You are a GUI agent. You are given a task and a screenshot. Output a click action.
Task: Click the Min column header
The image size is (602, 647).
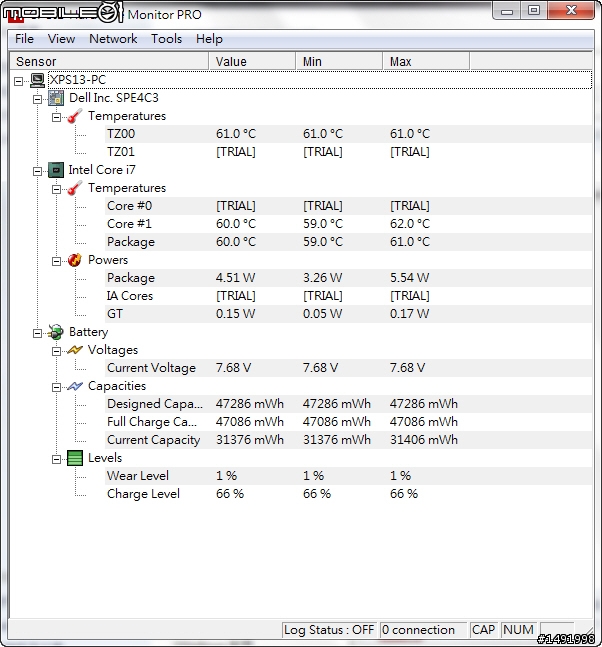point(339,61)
